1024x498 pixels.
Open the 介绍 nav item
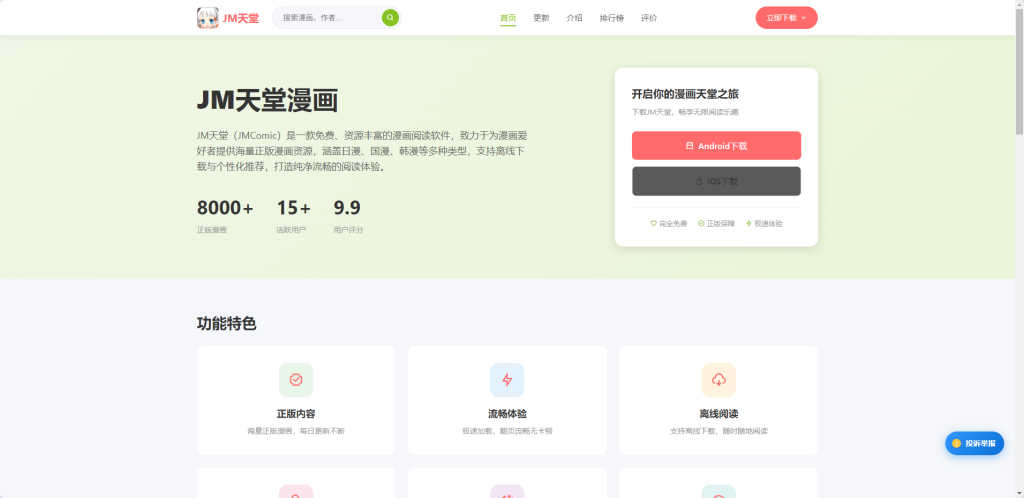[x=574, y=18]
